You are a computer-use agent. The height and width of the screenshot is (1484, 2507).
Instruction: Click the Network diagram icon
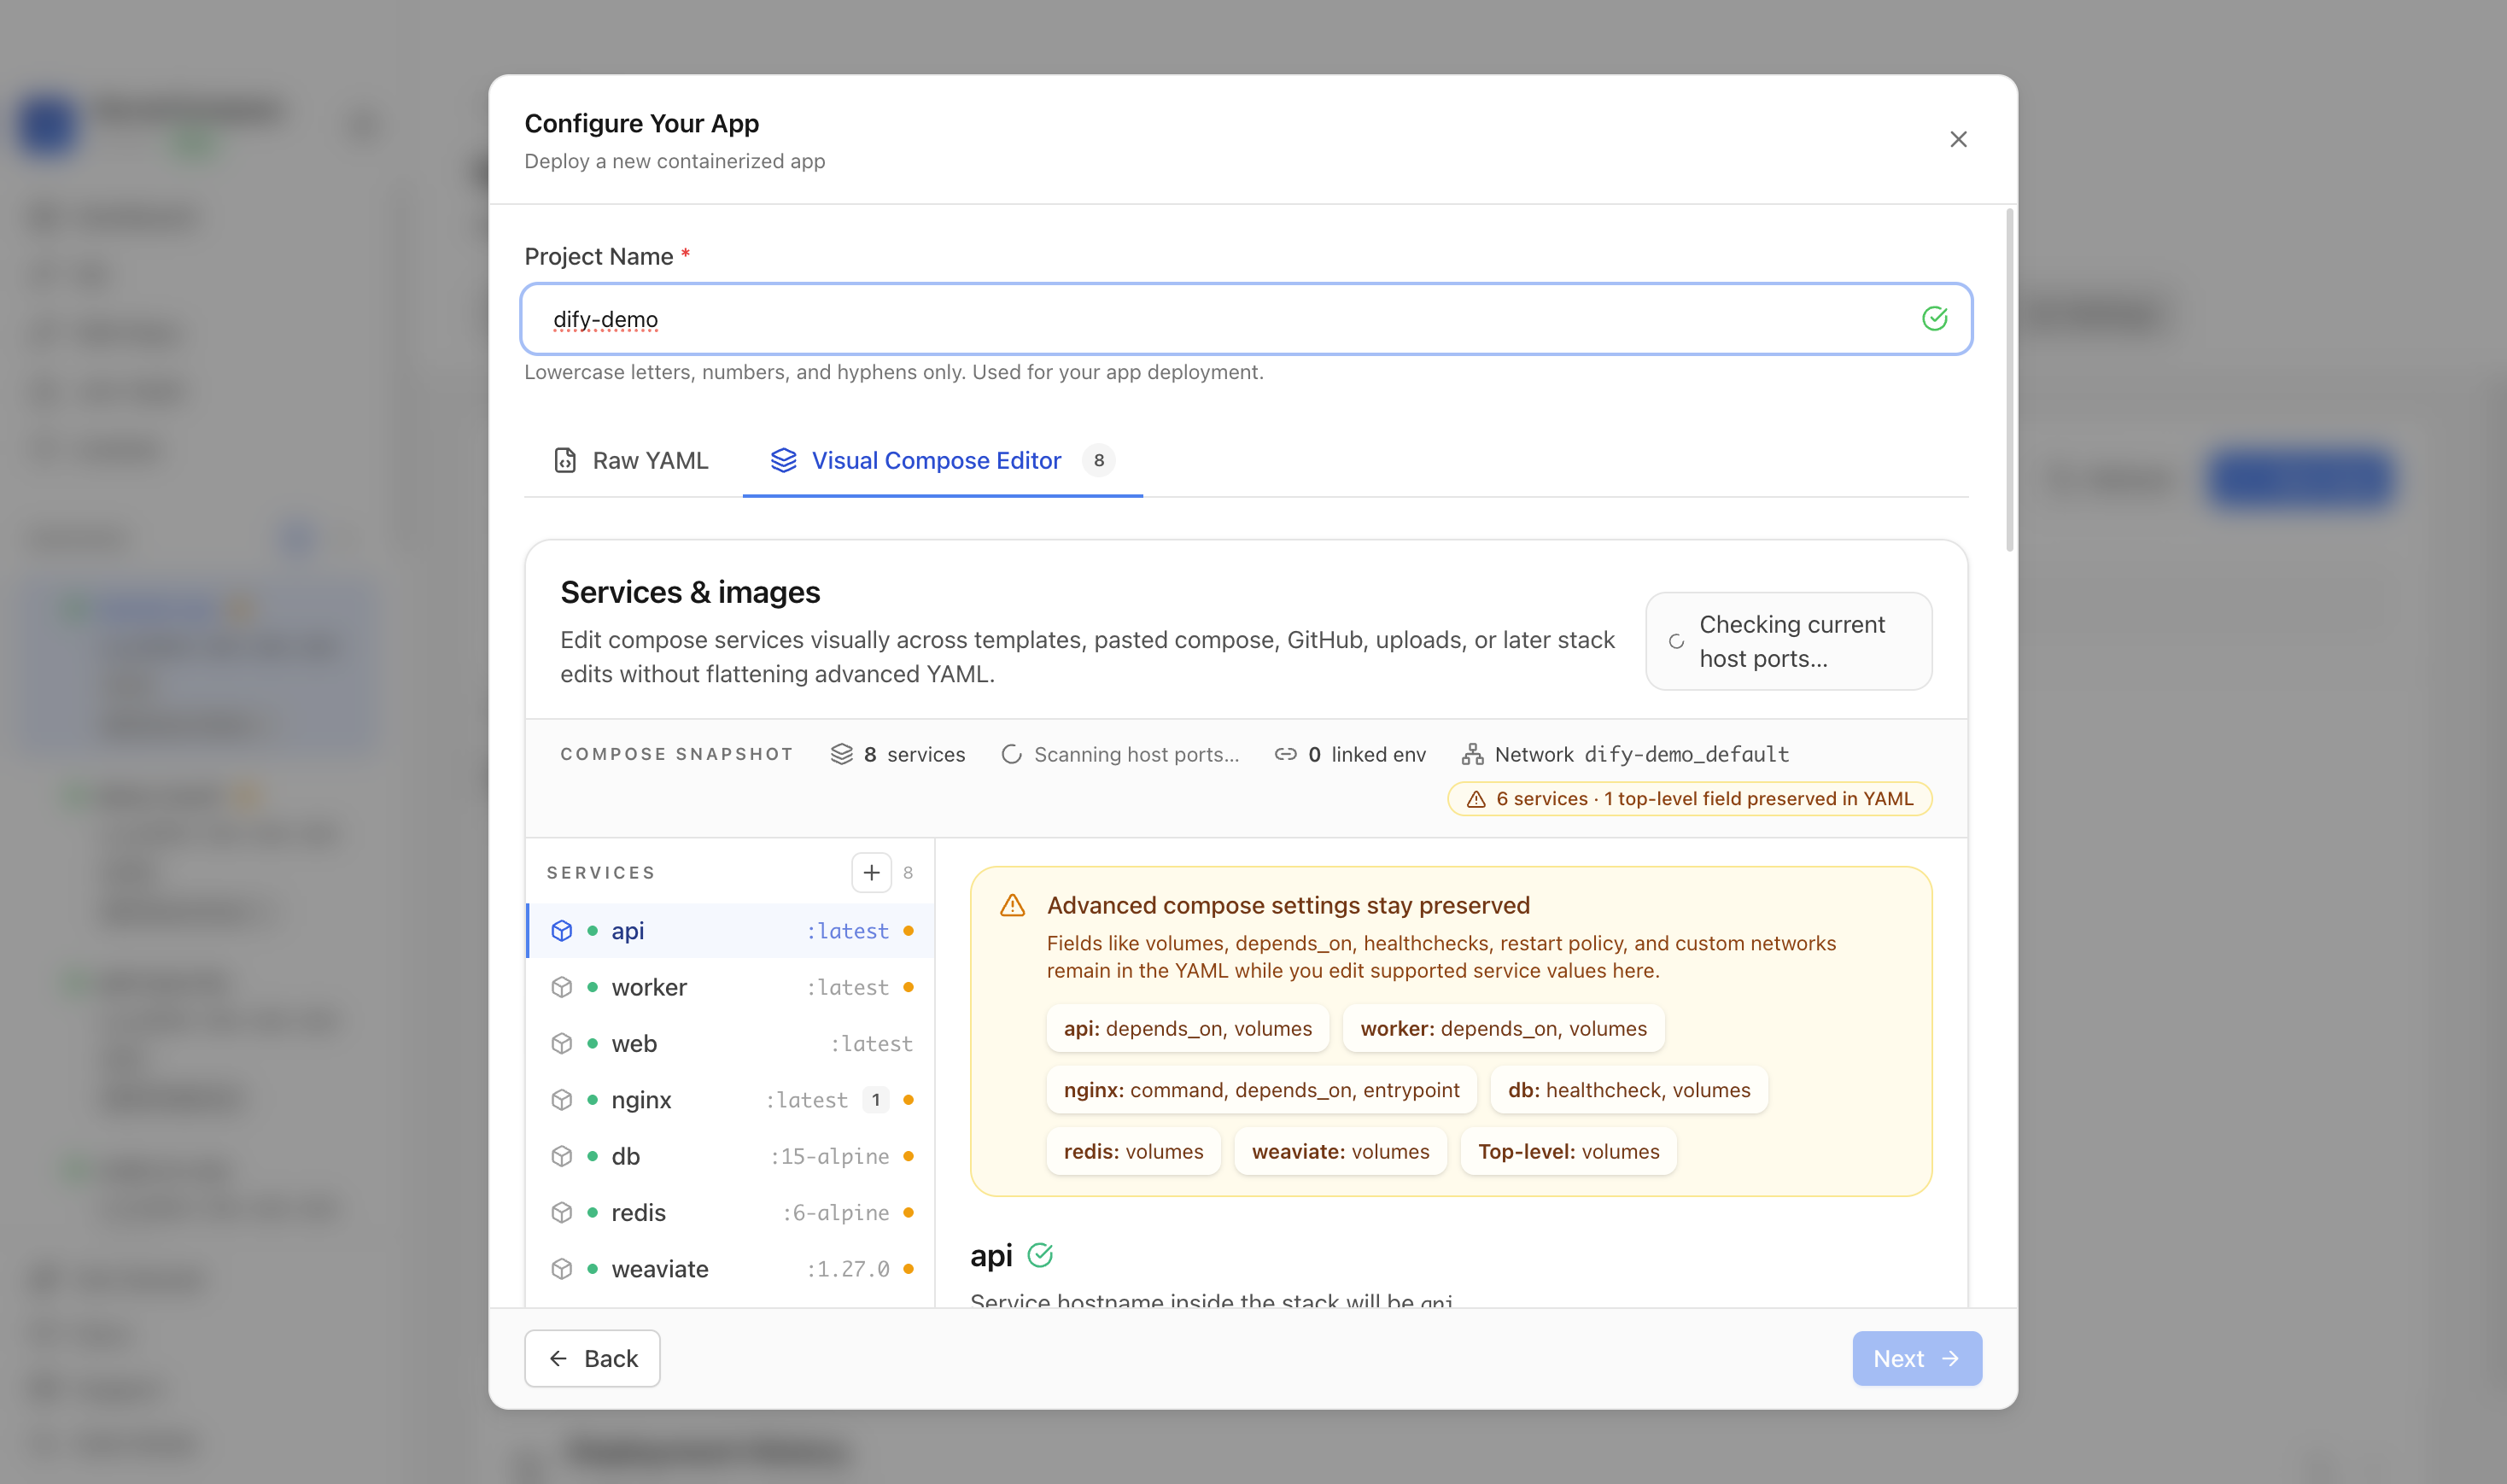[x=1472, y=754]
